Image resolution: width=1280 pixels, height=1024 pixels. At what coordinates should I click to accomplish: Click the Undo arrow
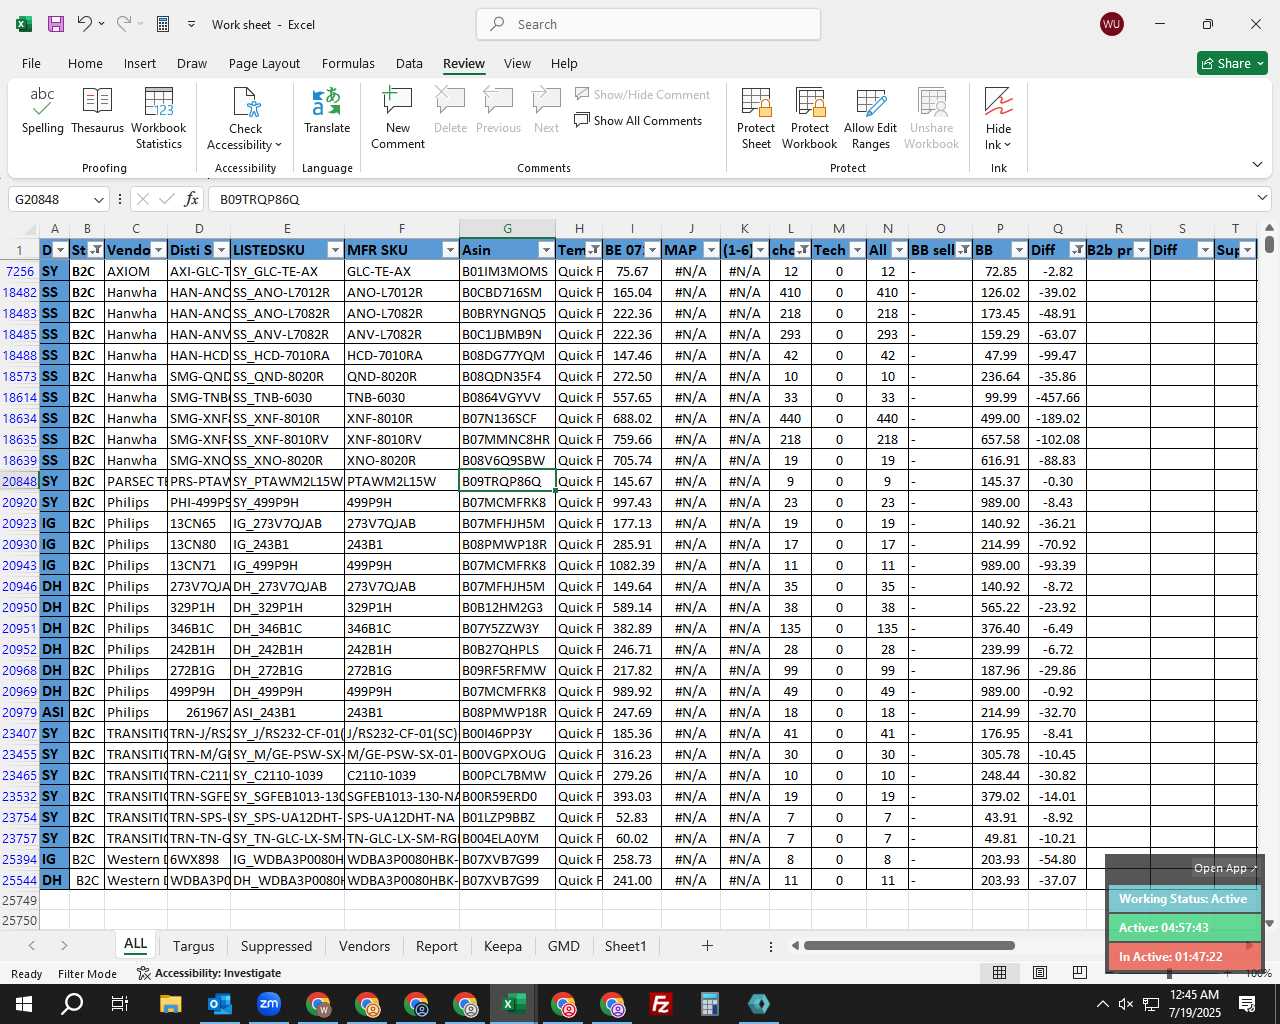point(85,24)
